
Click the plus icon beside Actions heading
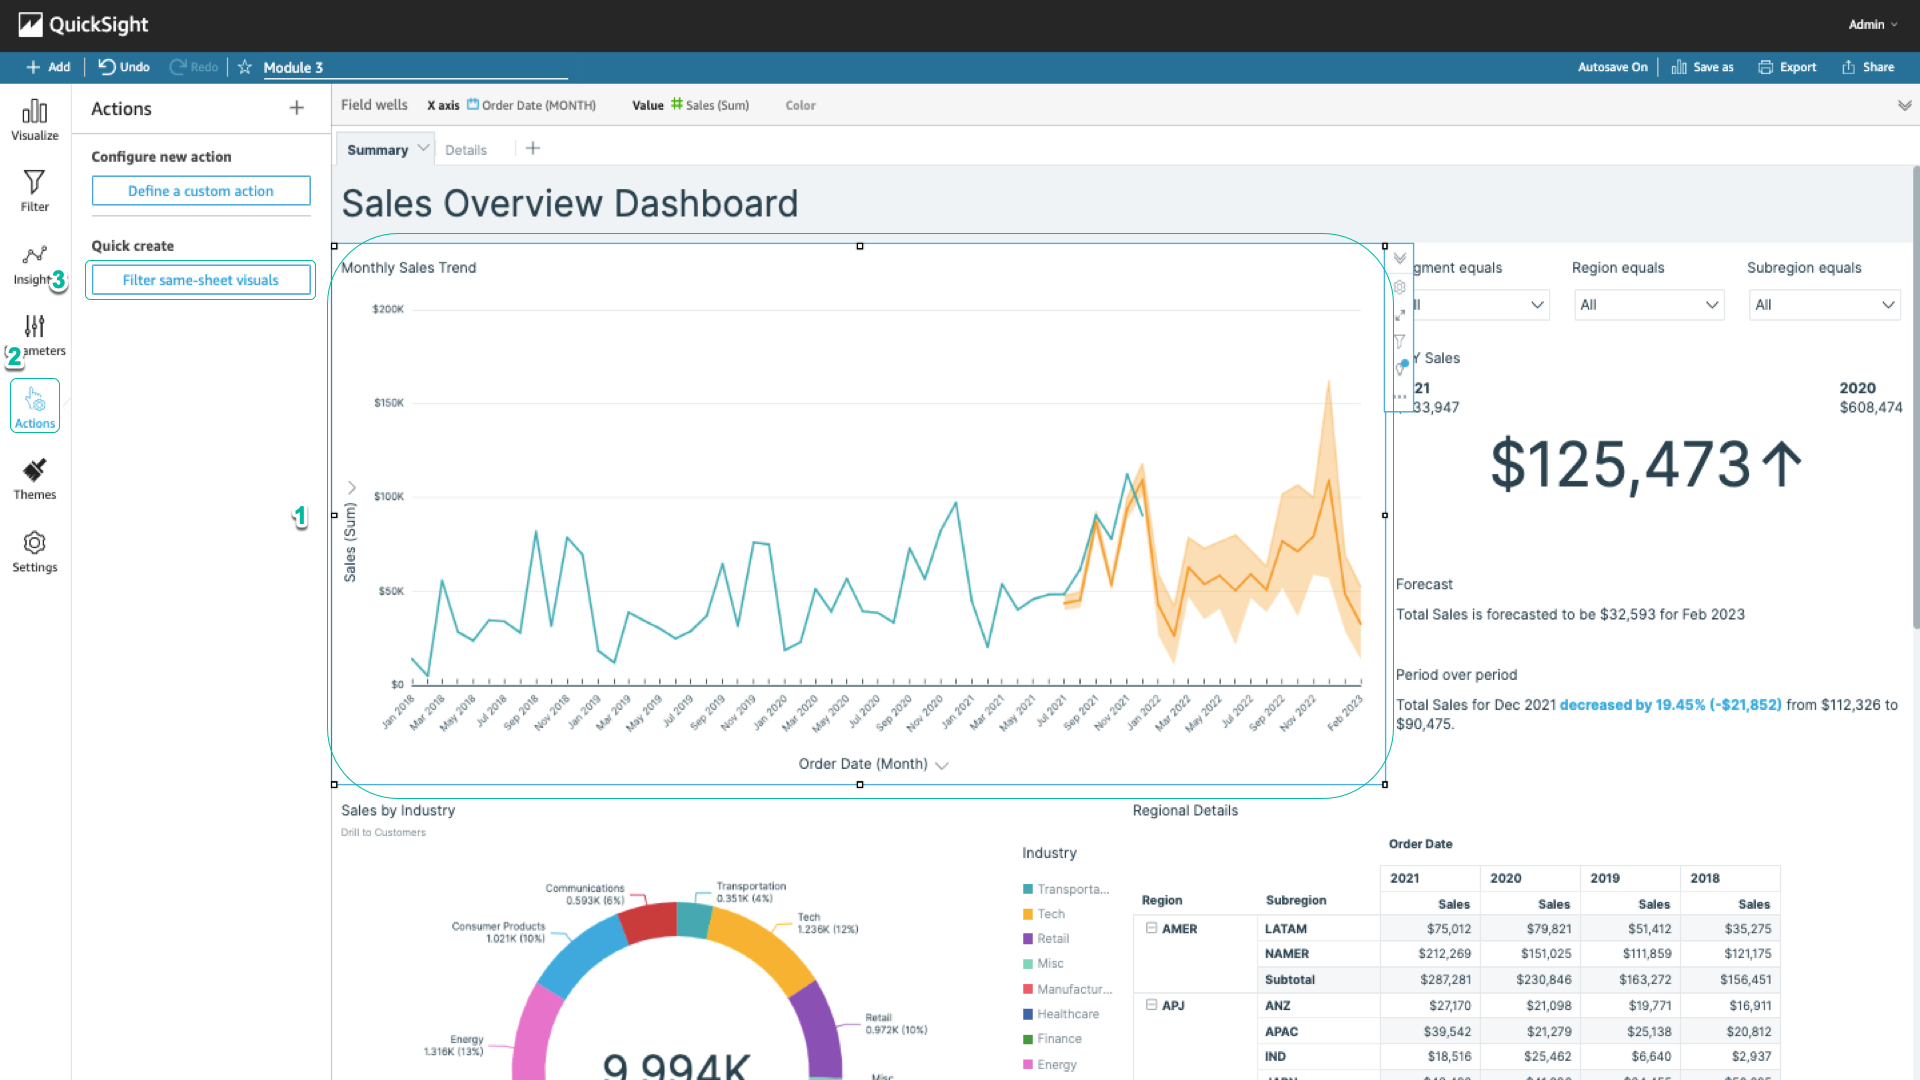pos(297,108)
